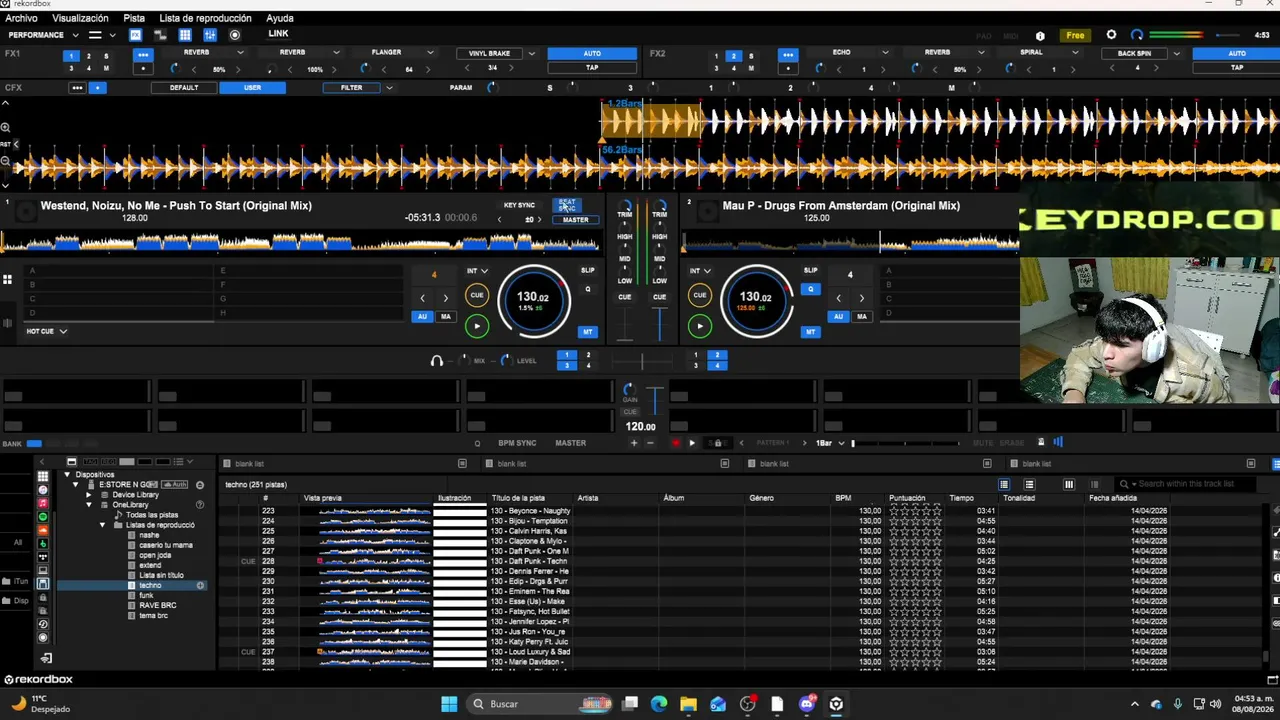
Task: Open the Windows Start menu
Action: 449,704
